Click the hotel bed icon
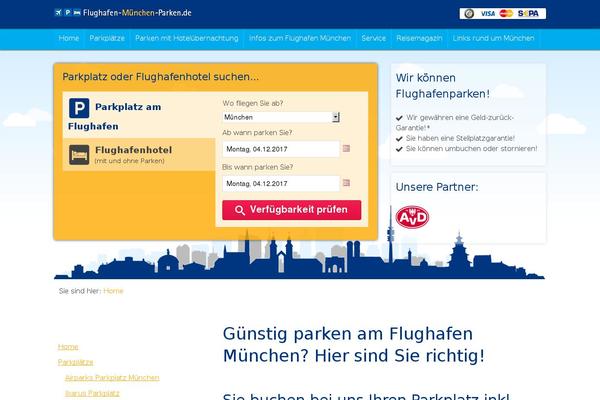This screenshot has width=600, height=400. 79,155
